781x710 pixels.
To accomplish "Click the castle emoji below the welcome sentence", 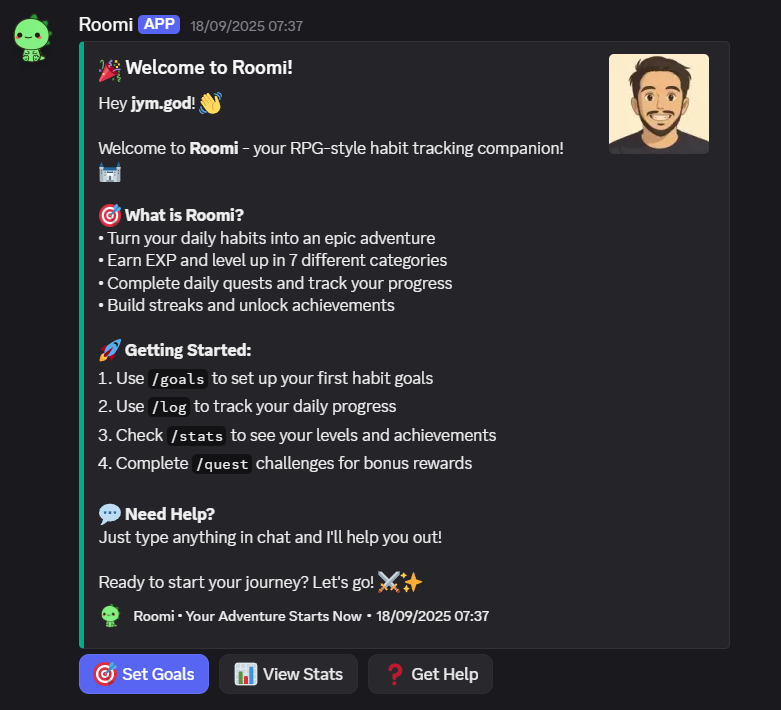I will (109, 172).
